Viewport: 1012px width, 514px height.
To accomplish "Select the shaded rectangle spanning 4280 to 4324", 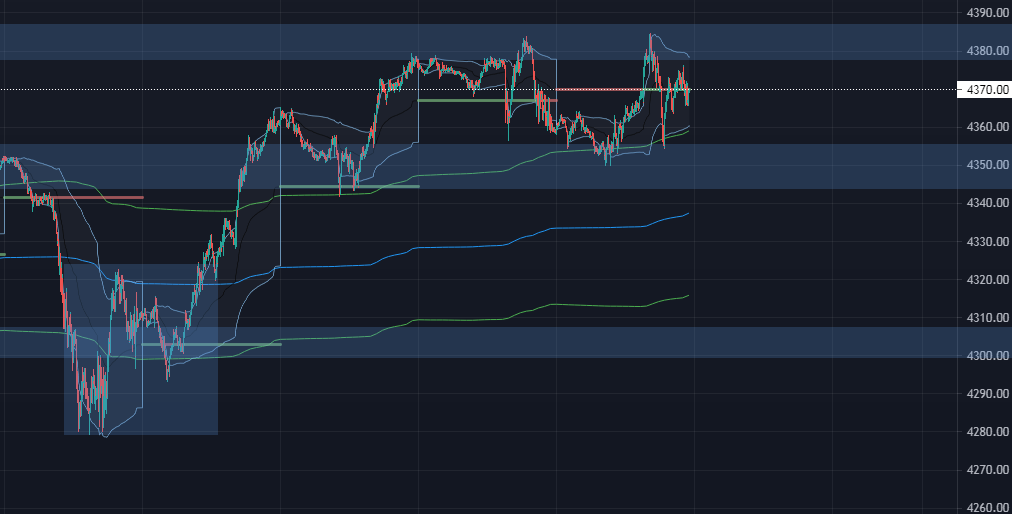I will 141,349.
